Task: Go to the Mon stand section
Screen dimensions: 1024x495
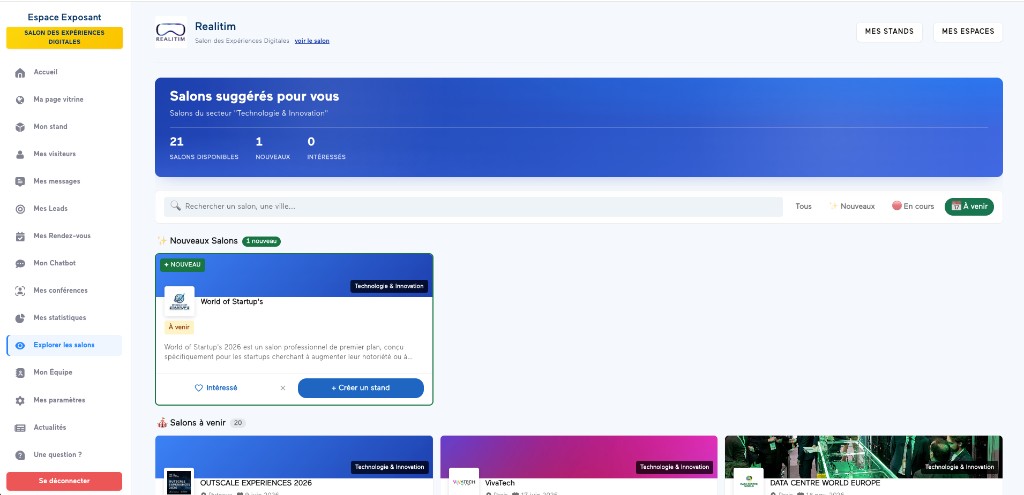Action: click(64, 127)
